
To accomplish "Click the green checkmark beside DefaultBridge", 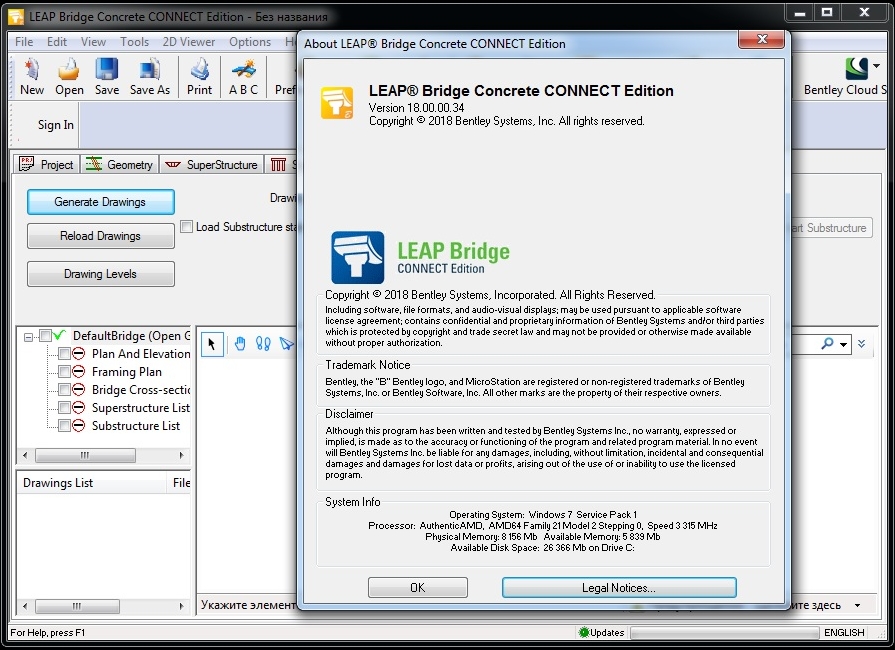I will tap(59, 335).
